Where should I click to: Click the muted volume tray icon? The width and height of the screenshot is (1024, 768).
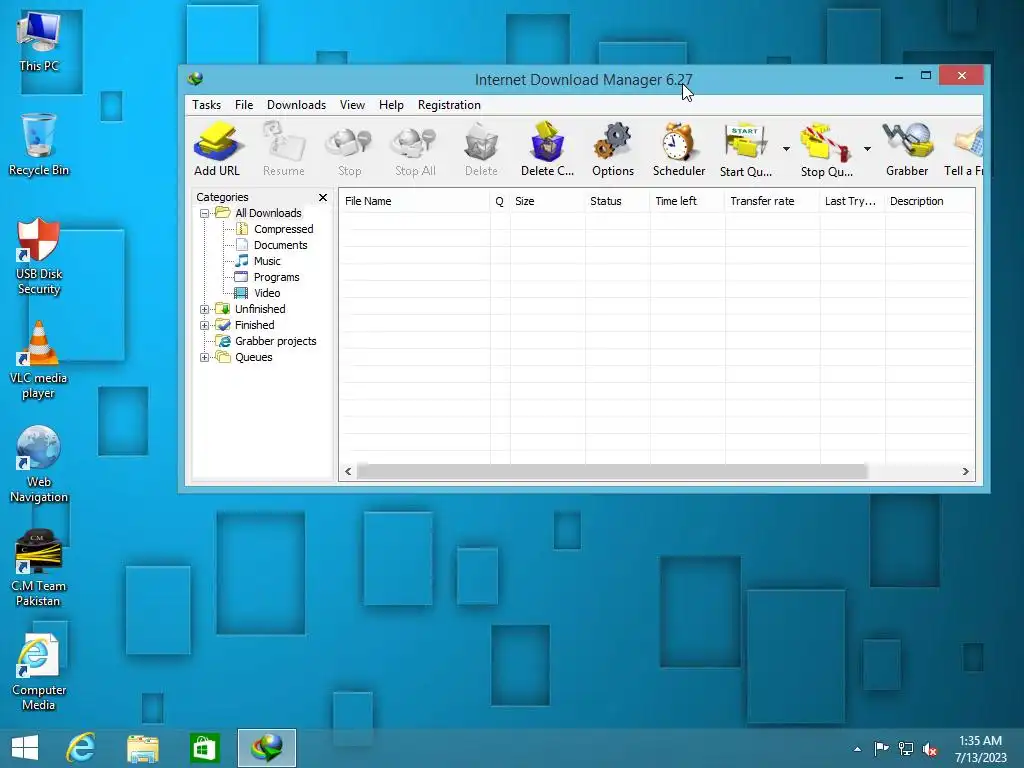[930, 750]
